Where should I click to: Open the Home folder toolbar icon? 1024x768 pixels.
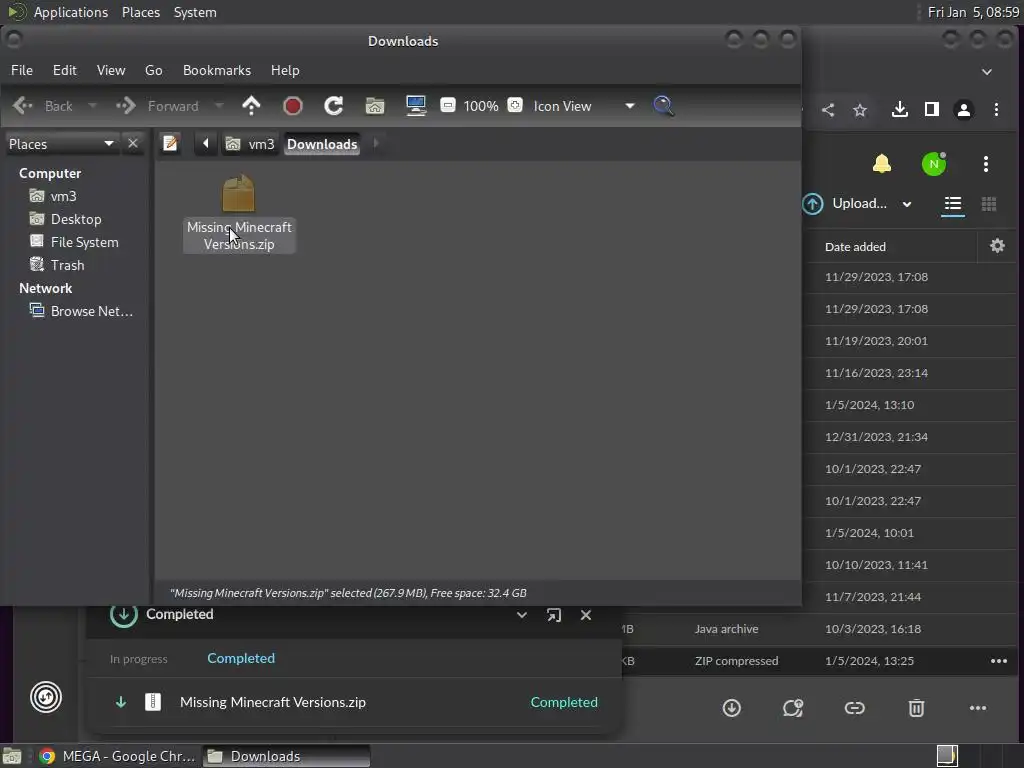click(x=375, y=106)
